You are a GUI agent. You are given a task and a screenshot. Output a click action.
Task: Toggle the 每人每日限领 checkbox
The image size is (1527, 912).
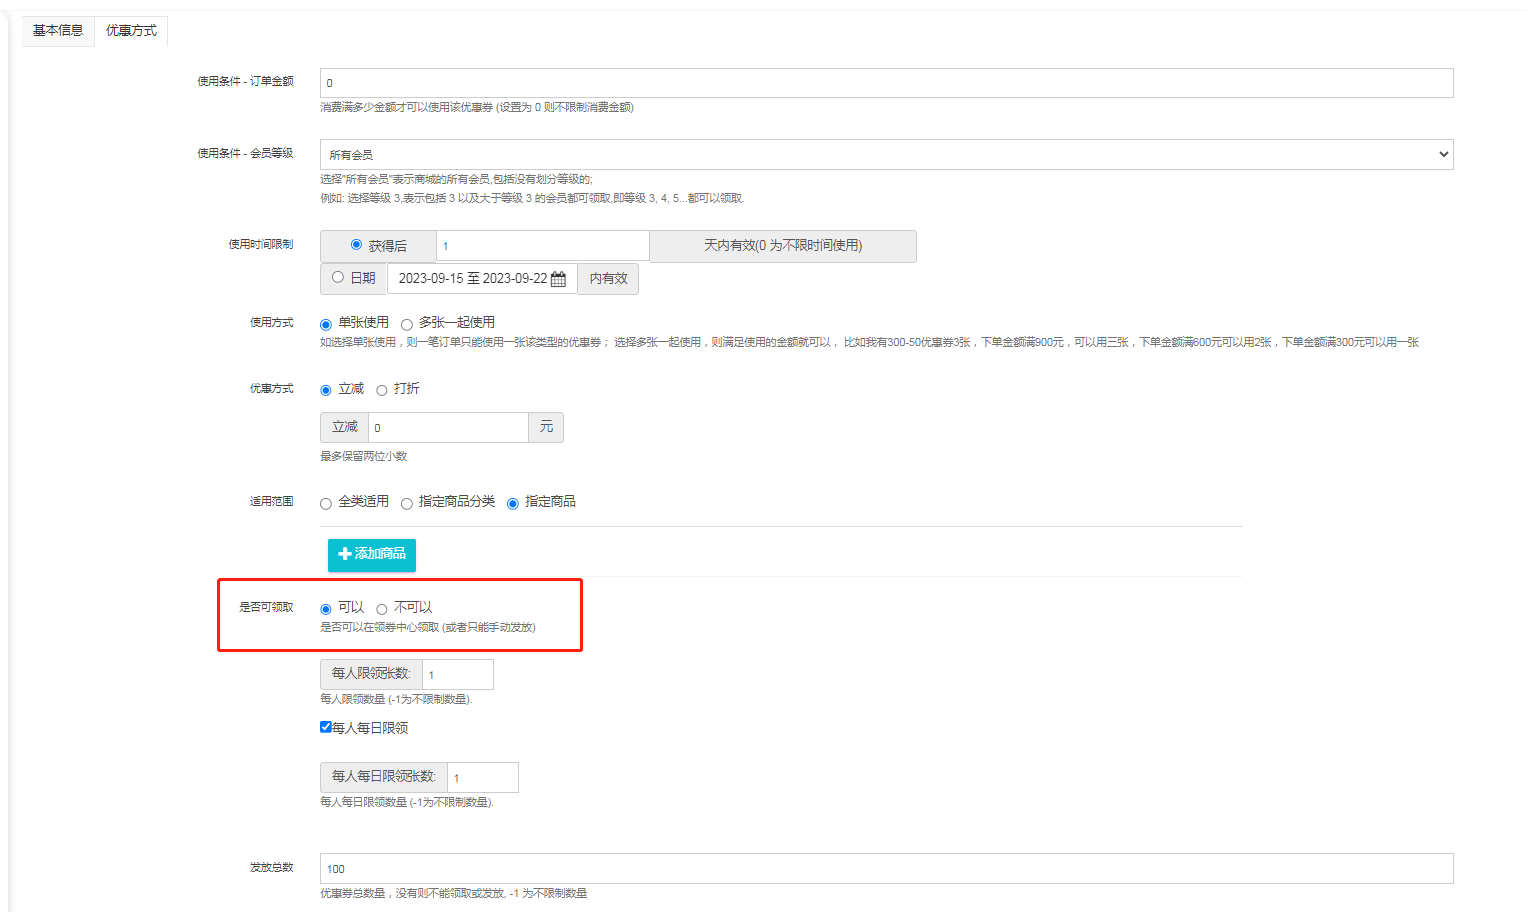coord(326,727)
